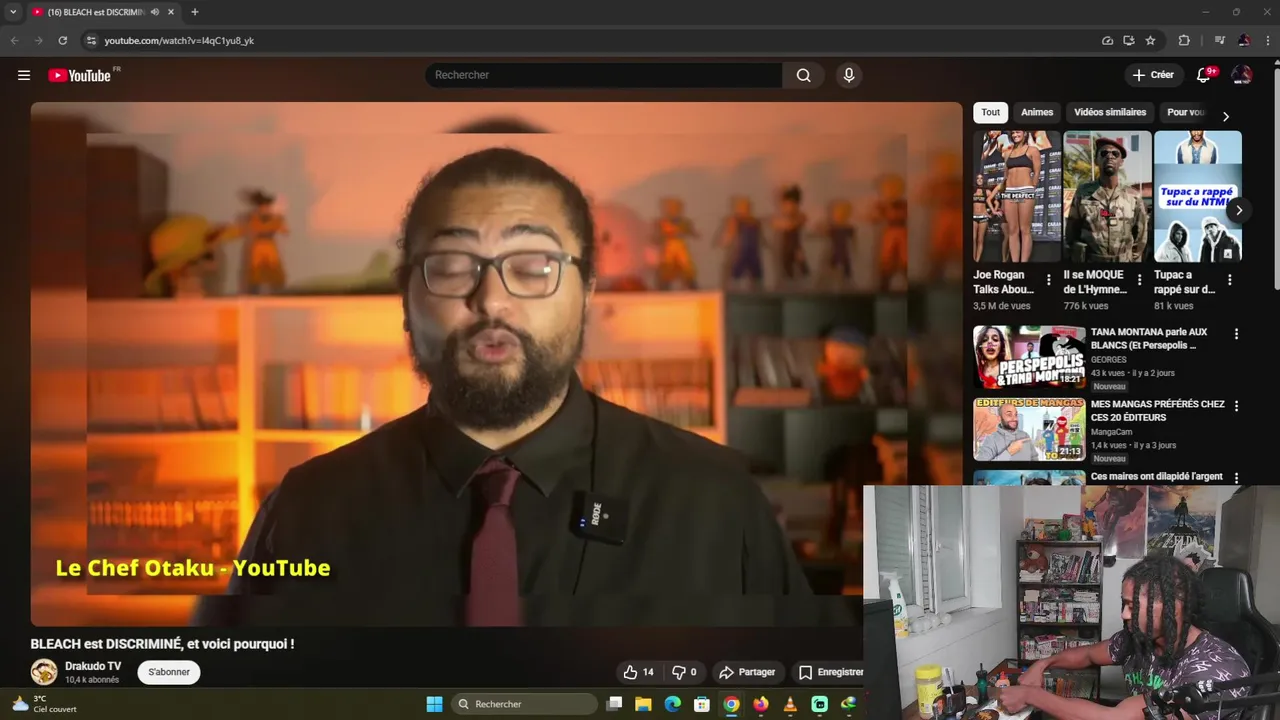Viewport: 1280px width, 720px height.
Task: Open Chrome extensions puzzle icon
Action: (1184, 41)
